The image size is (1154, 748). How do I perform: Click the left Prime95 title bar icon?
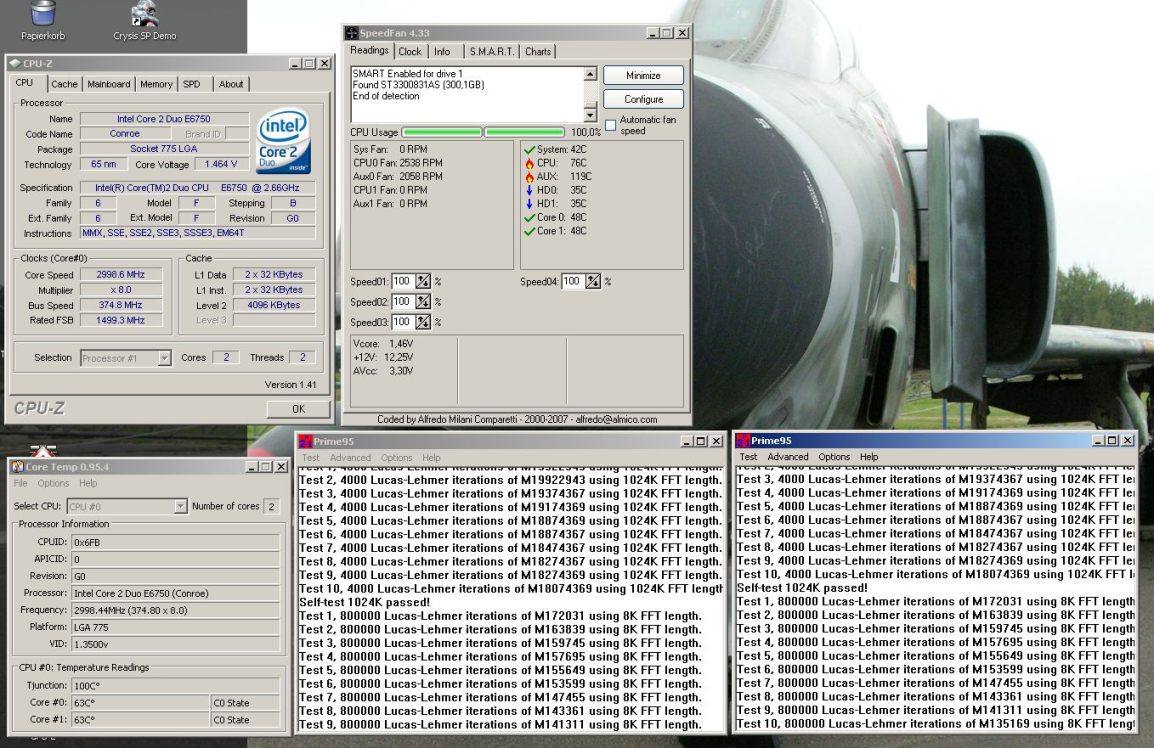point(305,441)
